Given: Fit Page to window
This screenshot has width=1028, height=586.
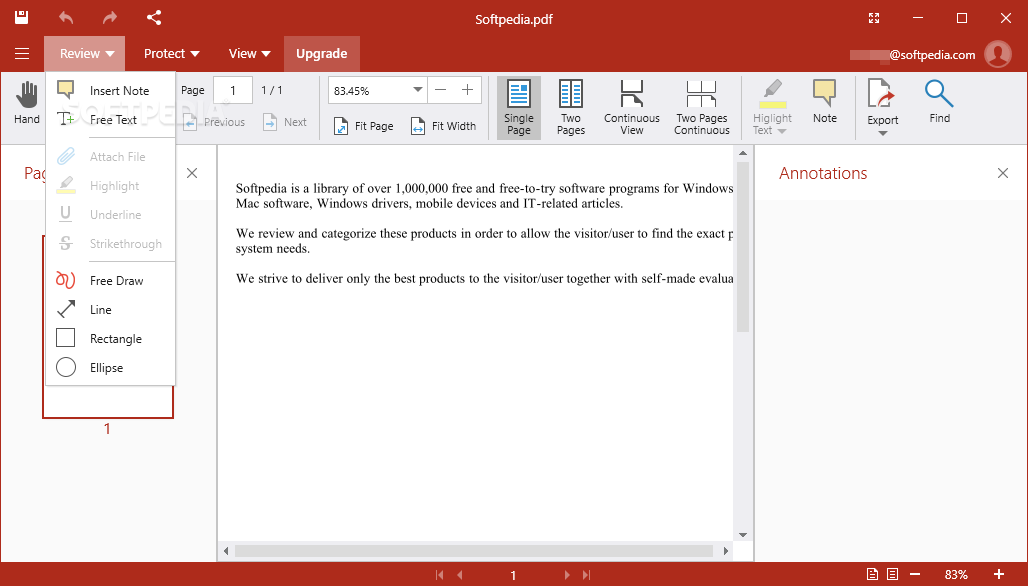Looking at the screenshot, I should [x=364, y=126].
